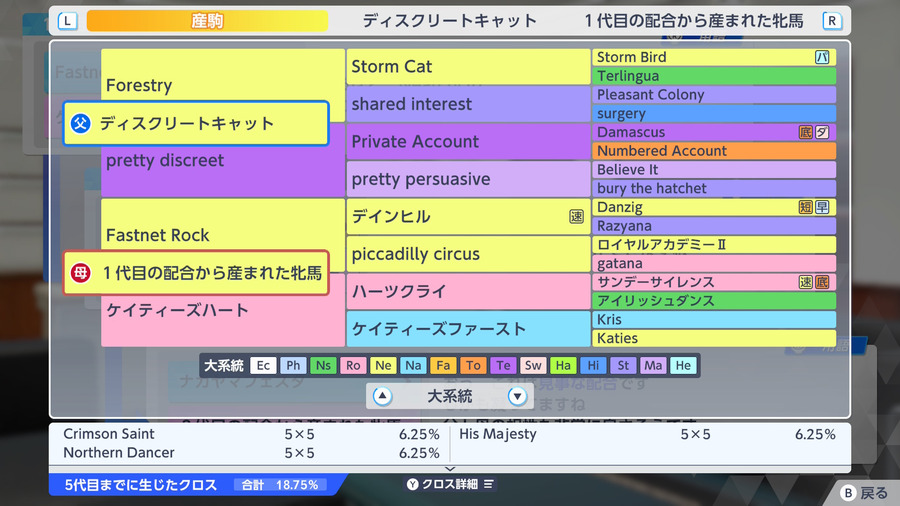This screenshot has width=900, height=506.
Task: Click the To lineage swatch
Action: (x=474, y=365)
